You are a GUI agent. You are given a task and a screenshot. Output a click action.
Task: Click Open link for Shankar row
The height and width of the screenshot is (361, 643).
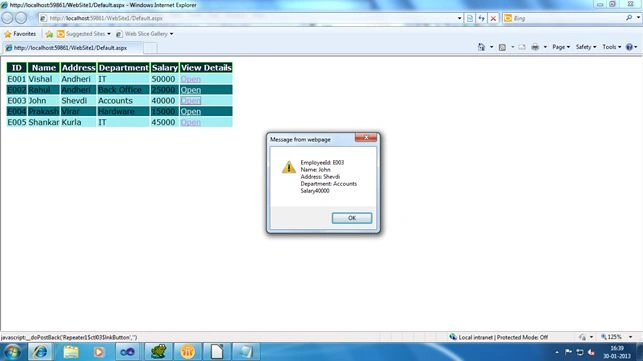191,122
